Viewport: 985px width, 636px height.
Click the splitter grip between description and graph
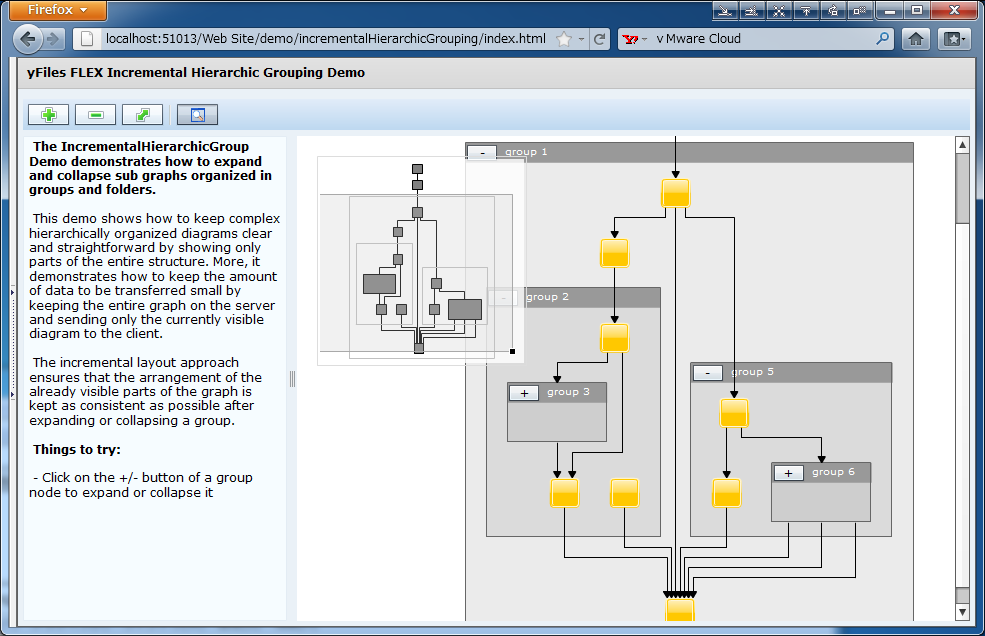click(x=292, y=378)
